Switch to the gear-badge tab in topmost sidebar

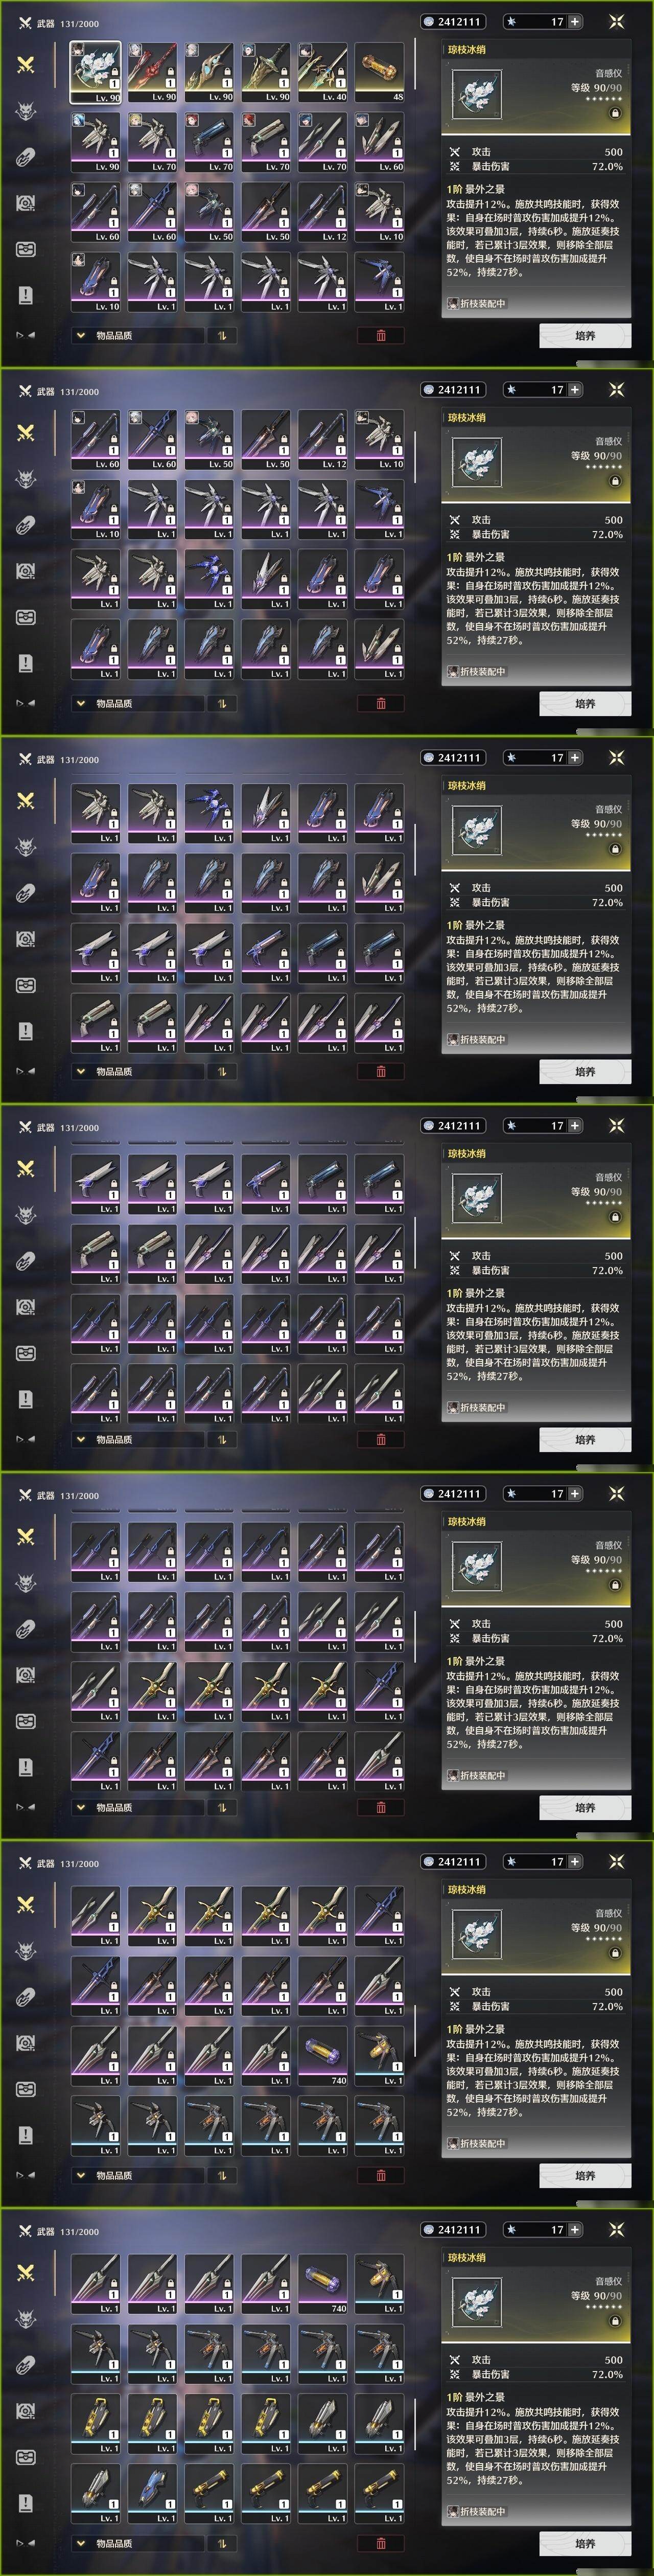tap(26, 202)
